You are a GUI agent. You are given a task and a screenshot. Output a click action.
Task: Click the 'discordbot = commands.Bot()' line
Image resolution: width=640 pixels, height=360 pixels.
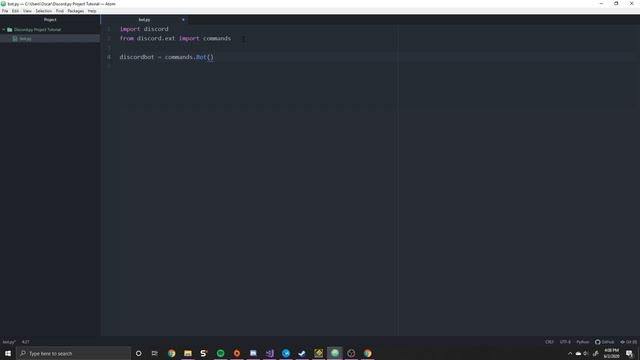point(167,57)
